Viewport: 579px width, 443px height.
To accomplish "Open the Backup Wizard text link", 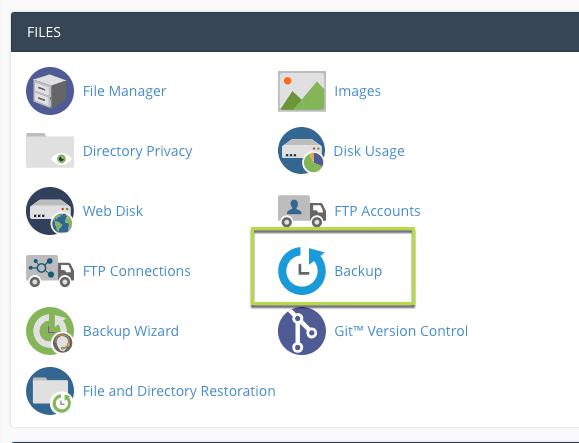I will tap(131, 331).
